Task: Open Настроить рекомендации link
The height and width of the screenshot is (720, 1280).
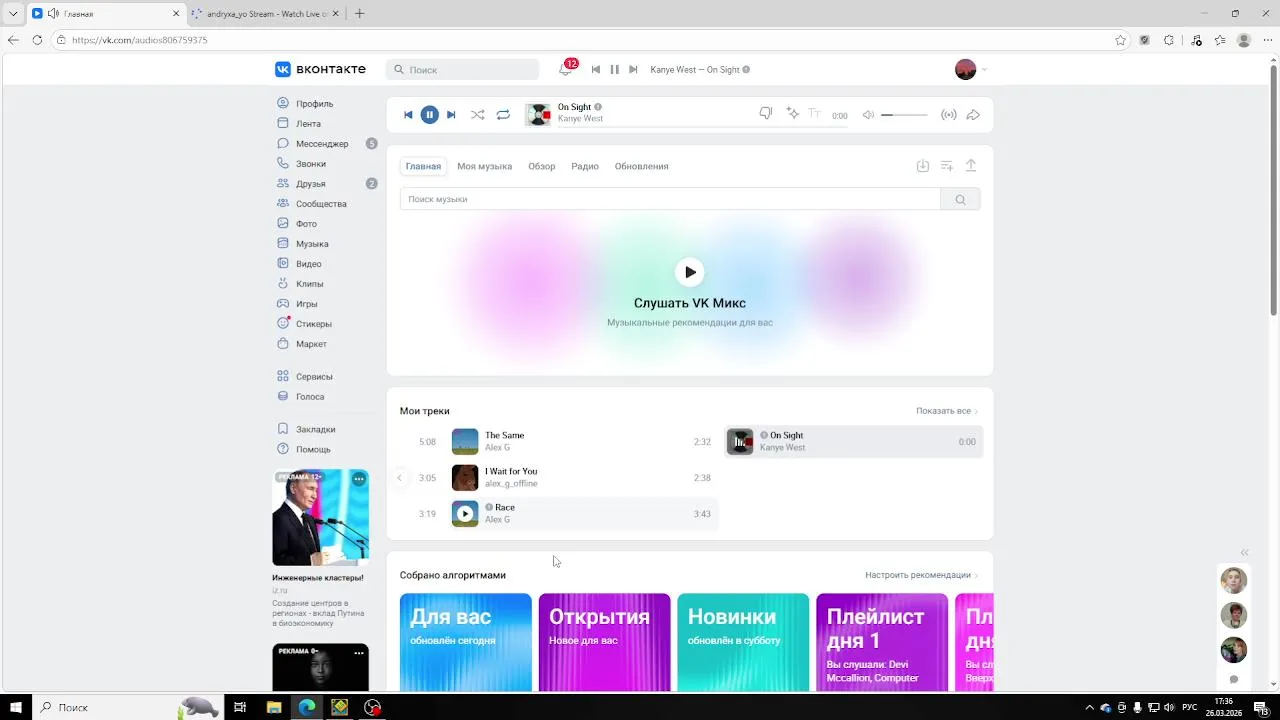Action: coord(922,575)
